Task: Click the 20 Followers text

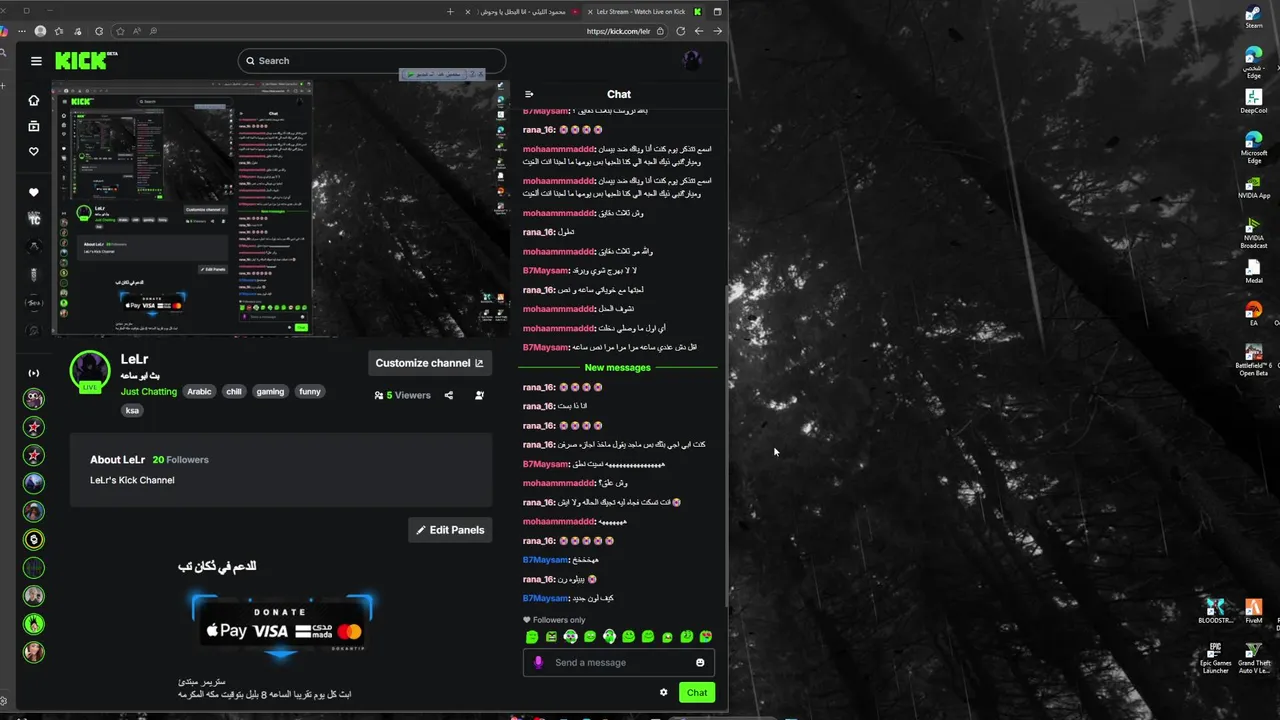Action: (x=180, y=460)
